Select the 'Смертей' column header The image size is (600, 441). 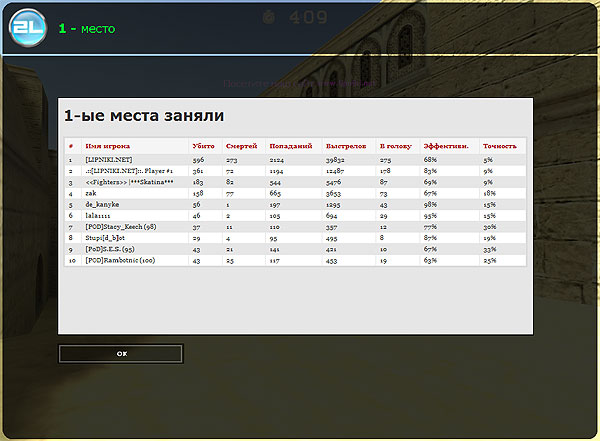pos(241,146)
